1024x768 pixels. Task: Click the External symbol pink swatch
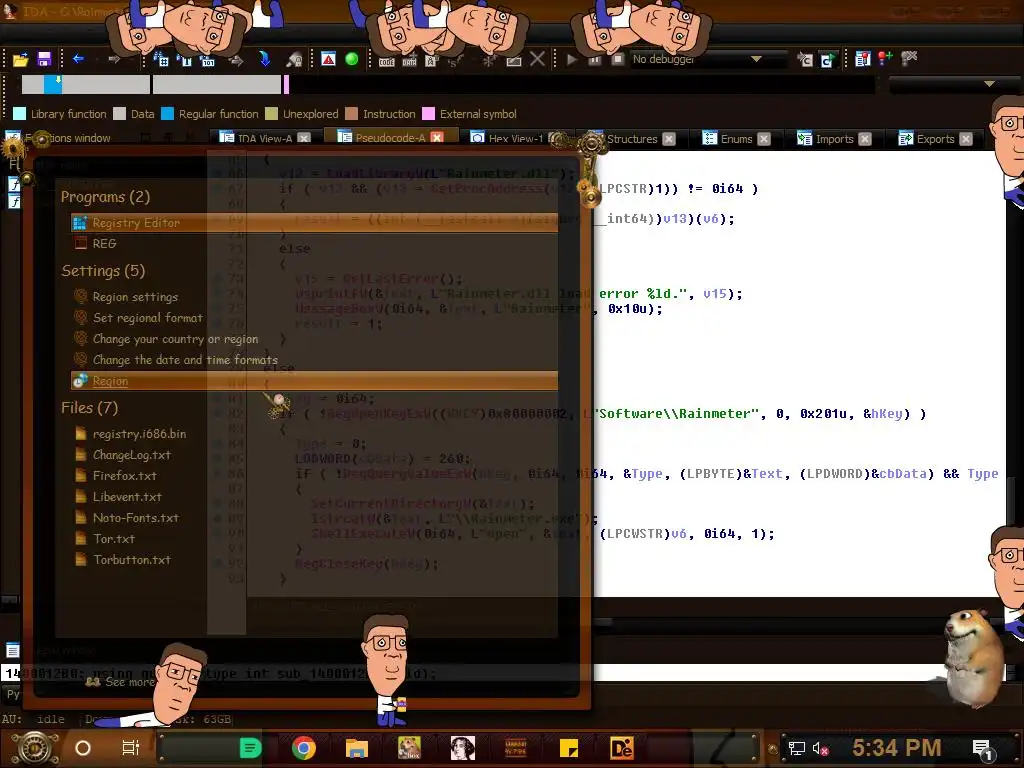pyautogui.click(x=428, y=114)
